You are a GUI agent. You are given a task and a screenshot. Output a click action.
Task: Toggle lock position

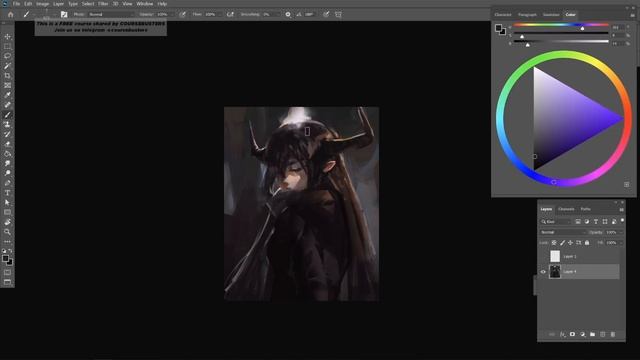pyautogui.click(x=570, y=243)
